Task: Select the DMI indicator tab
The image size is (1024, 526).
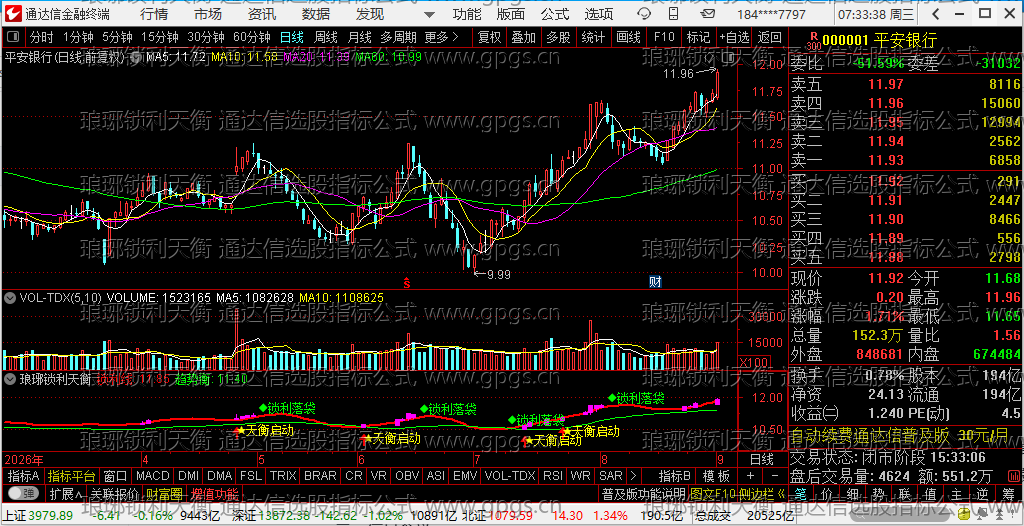Action: coord(189,476)
